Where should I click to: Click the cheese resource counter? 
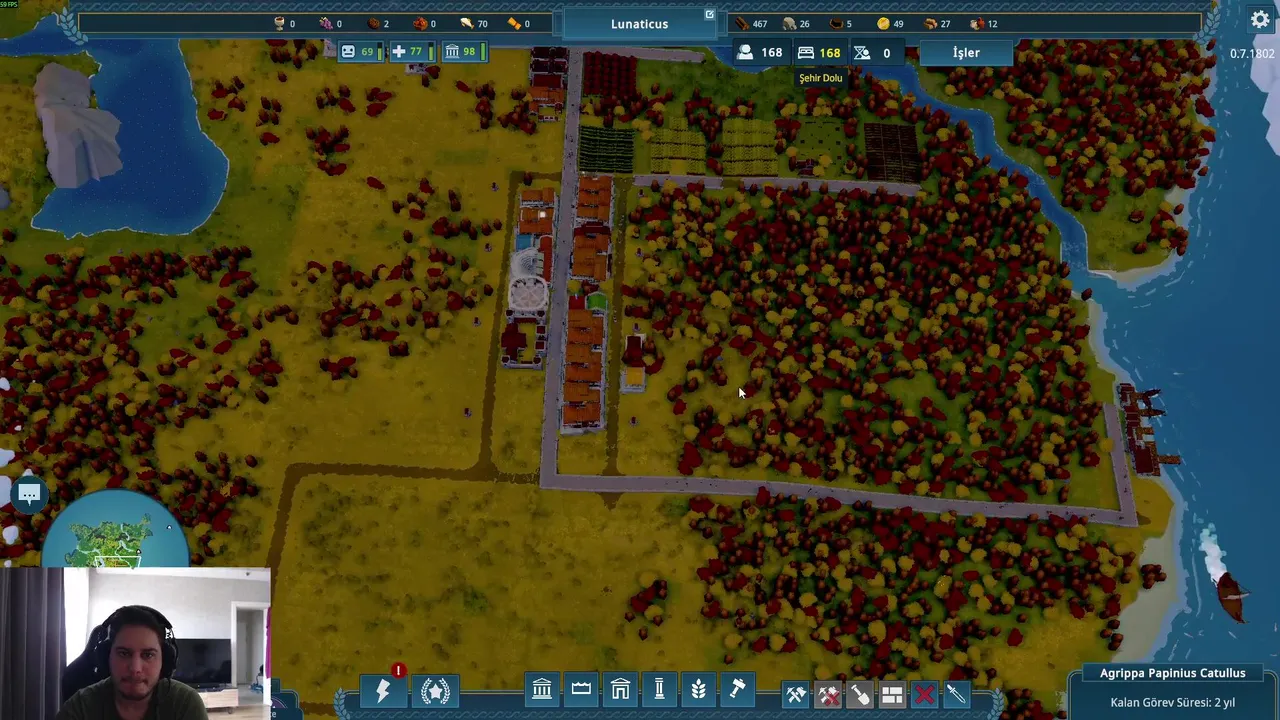coord(519,23)
